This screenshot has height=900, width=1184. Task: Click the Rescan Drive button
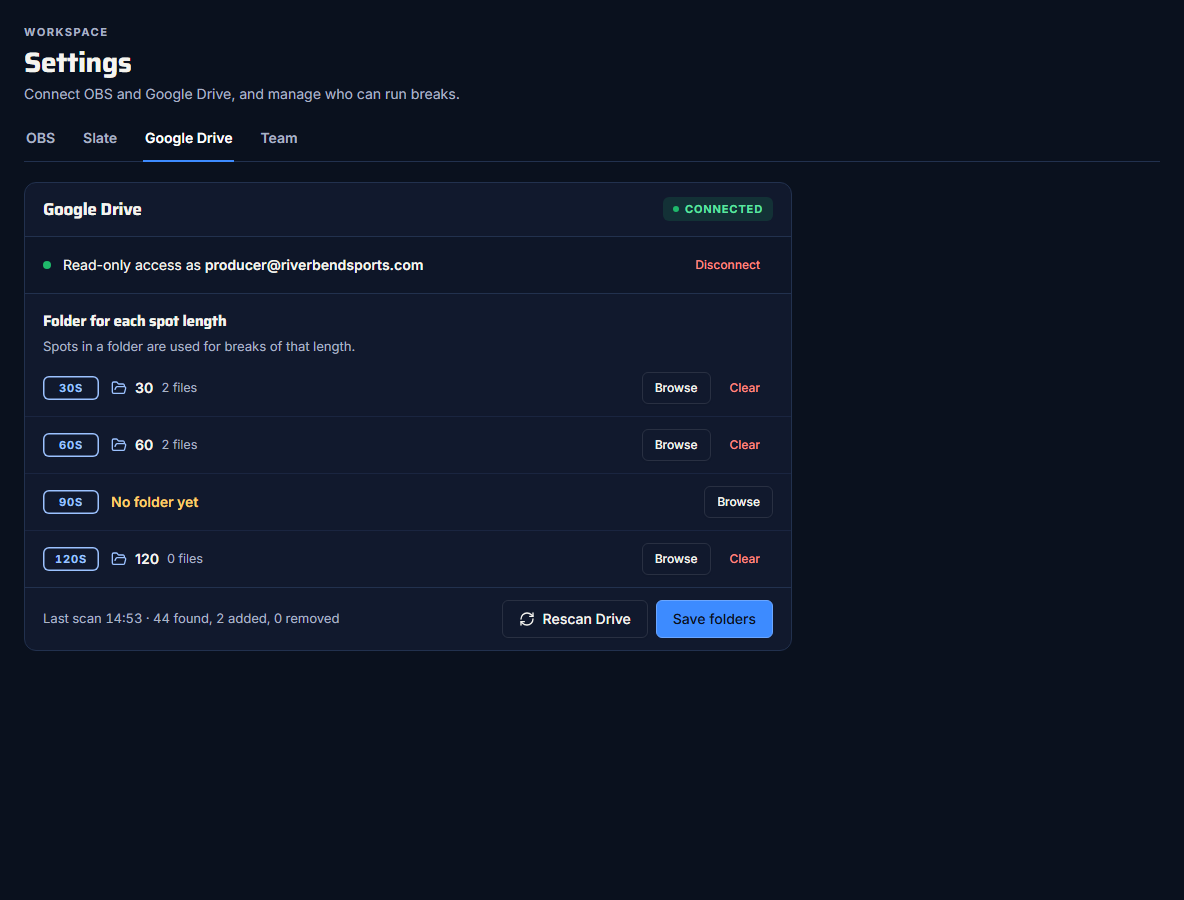[x=575, y=619]
